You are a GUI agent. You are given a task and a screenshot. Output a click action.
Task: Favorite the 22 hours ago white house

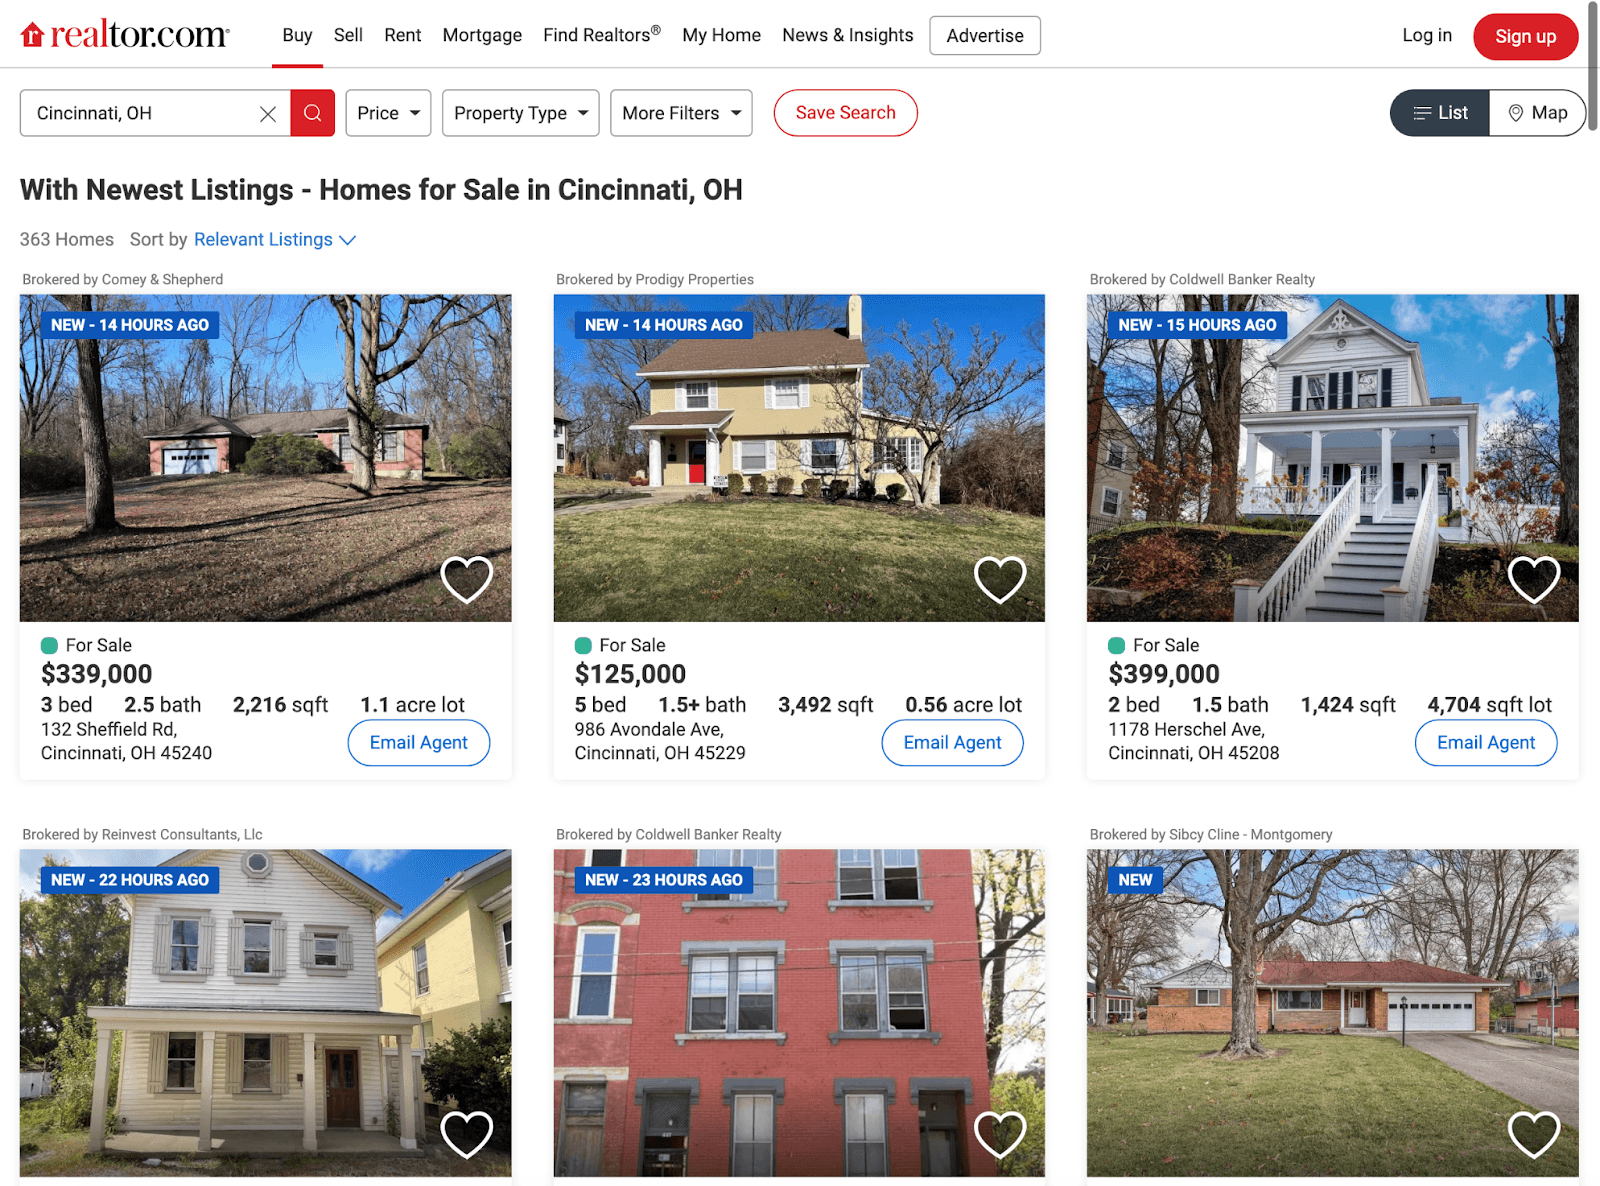tap(467, 1134)
